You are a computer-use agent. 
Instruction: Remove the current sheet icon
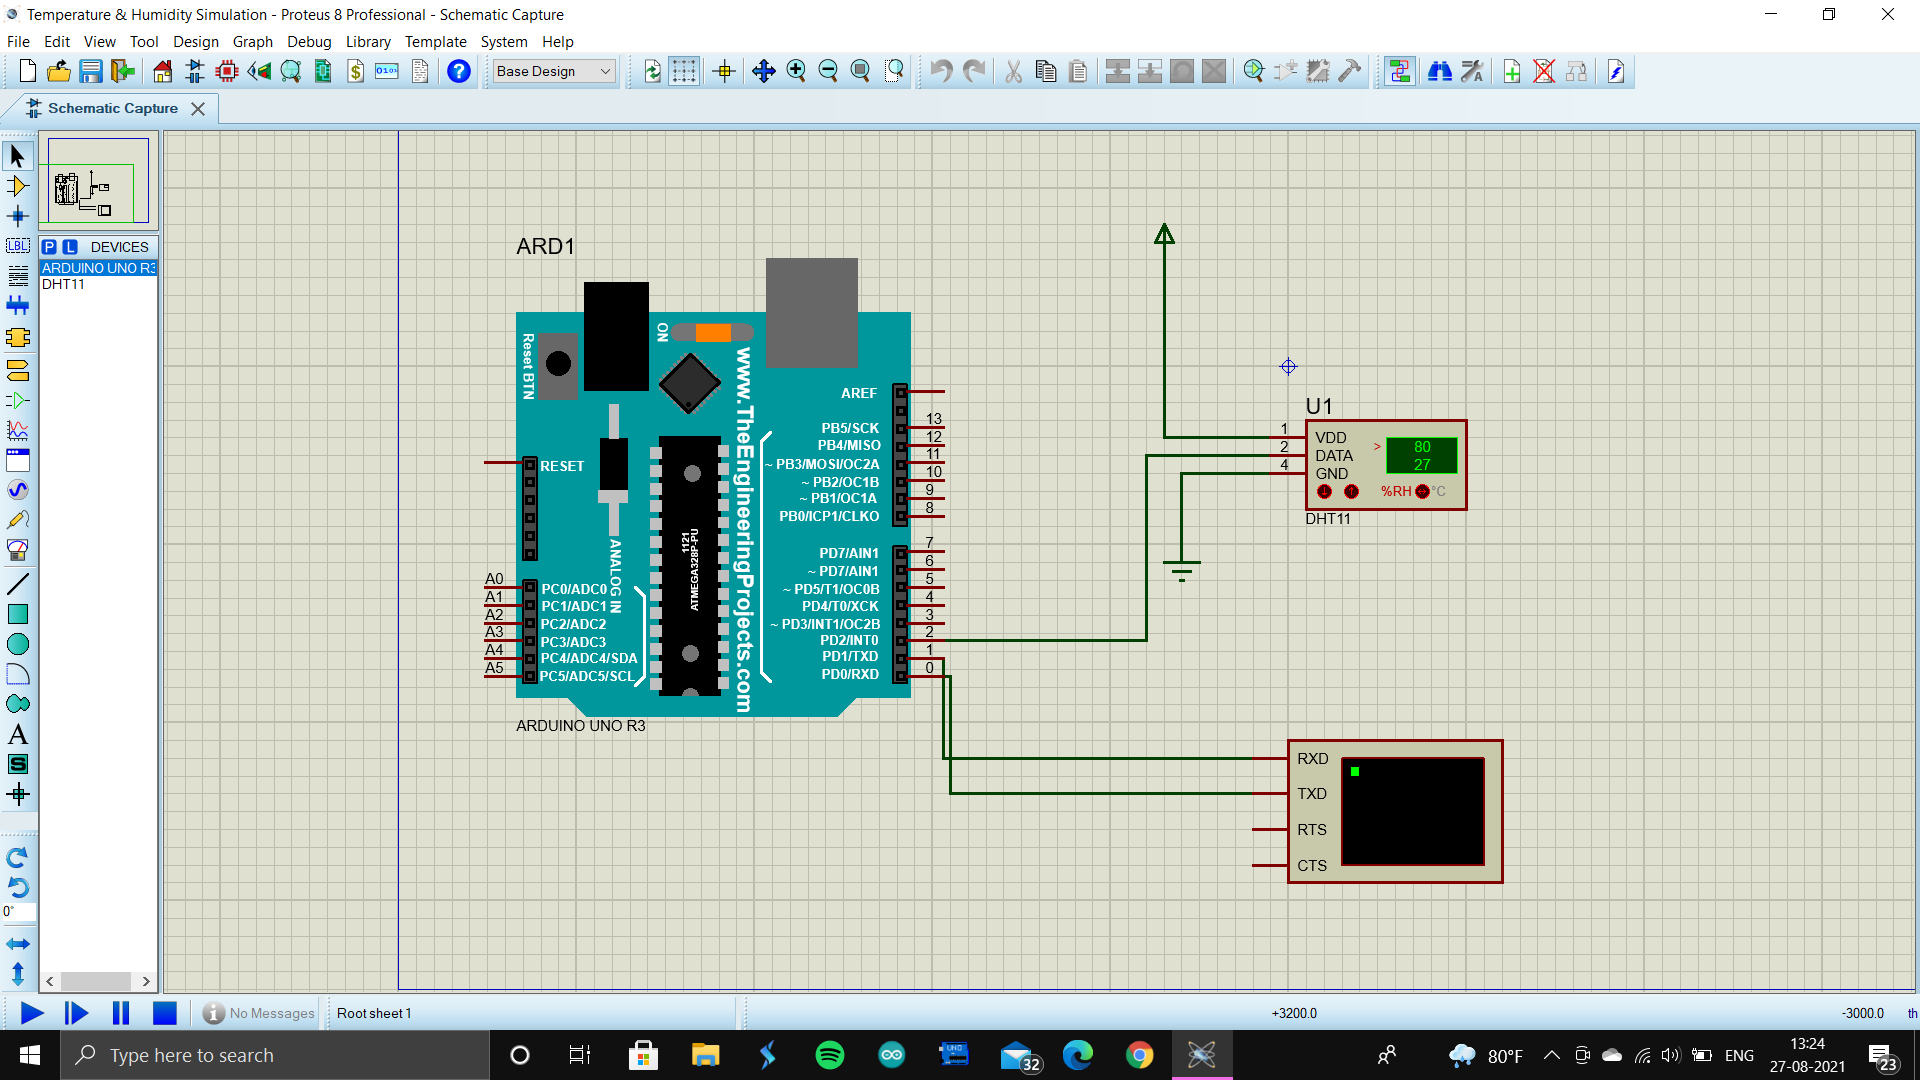[1544, 71]
